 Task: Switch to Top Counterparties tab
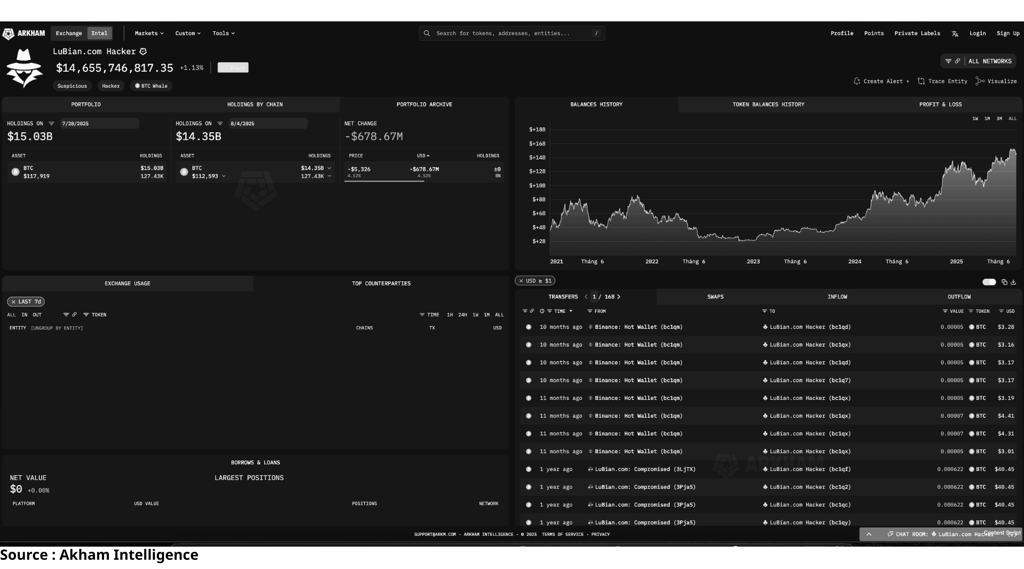(x=381, y=284)
